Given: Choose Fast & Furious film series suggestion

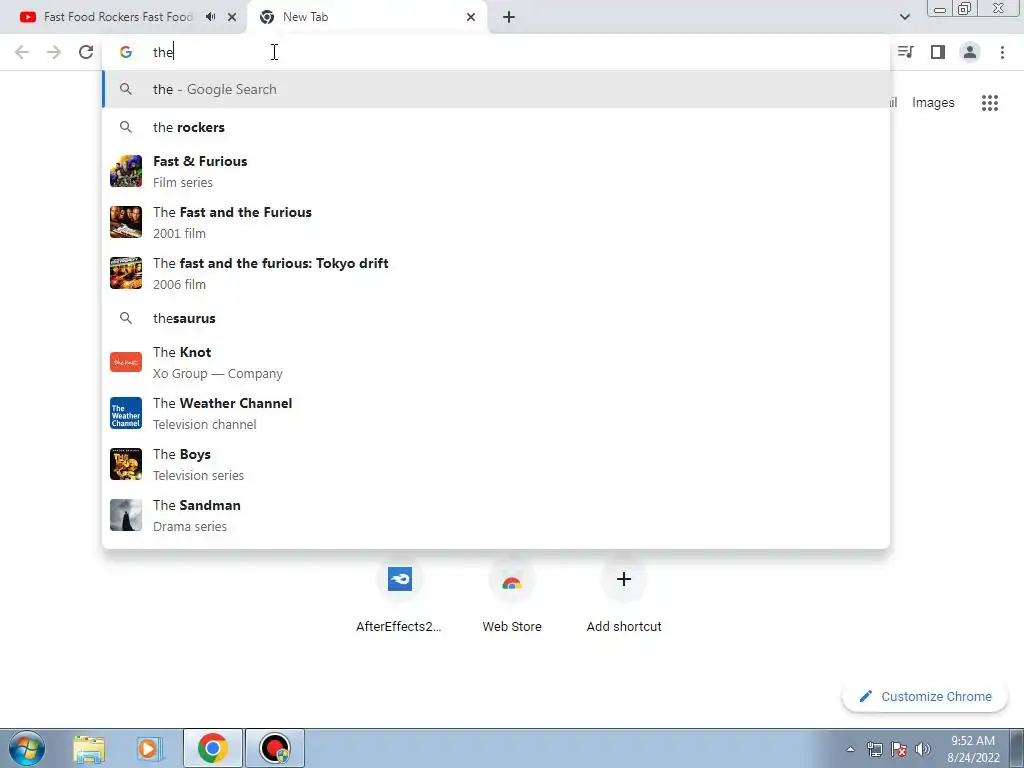Looking at the screenshot, I should click(496, 171).
